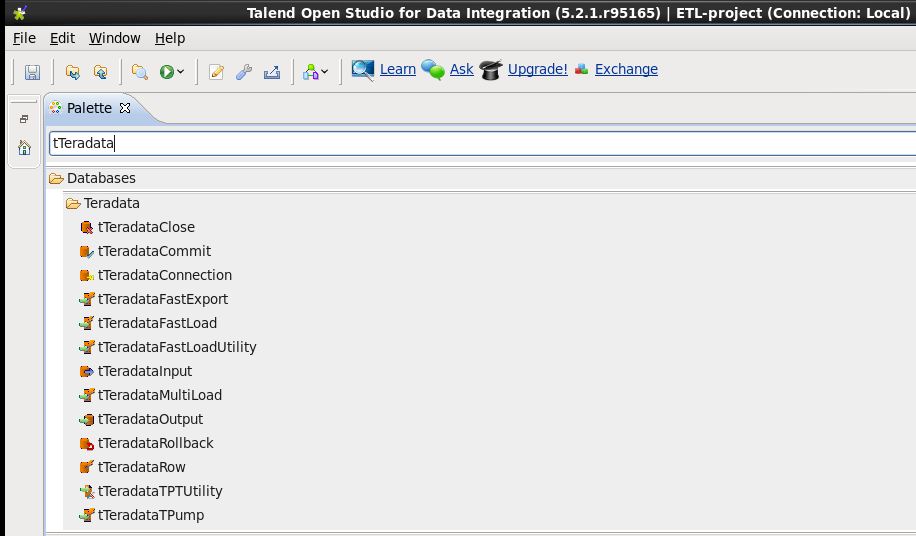Click the restore view icon in left sidebar
Screen dimensions: 916x536
click(24, 119)
